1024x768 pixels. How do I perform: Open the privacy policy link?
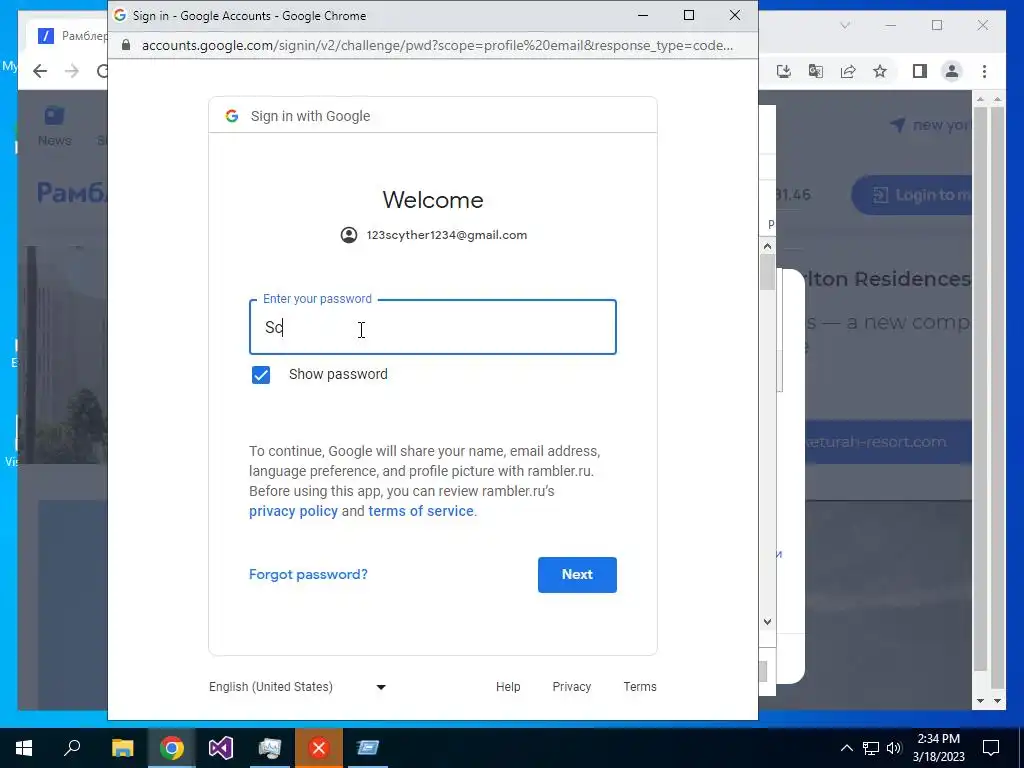[293, 511]
